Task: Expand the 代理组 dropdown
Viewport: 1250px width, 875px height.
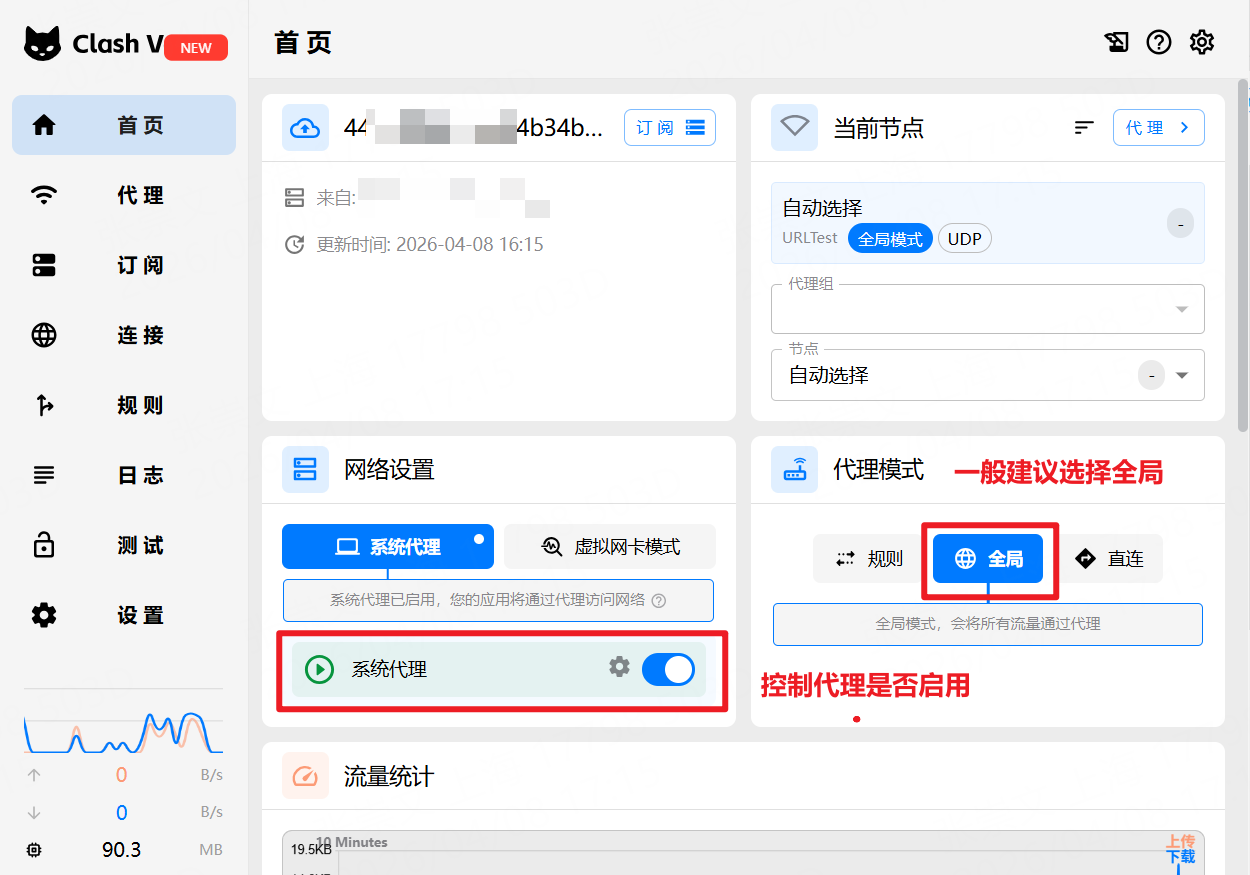Action: [x=1182, y=310]
